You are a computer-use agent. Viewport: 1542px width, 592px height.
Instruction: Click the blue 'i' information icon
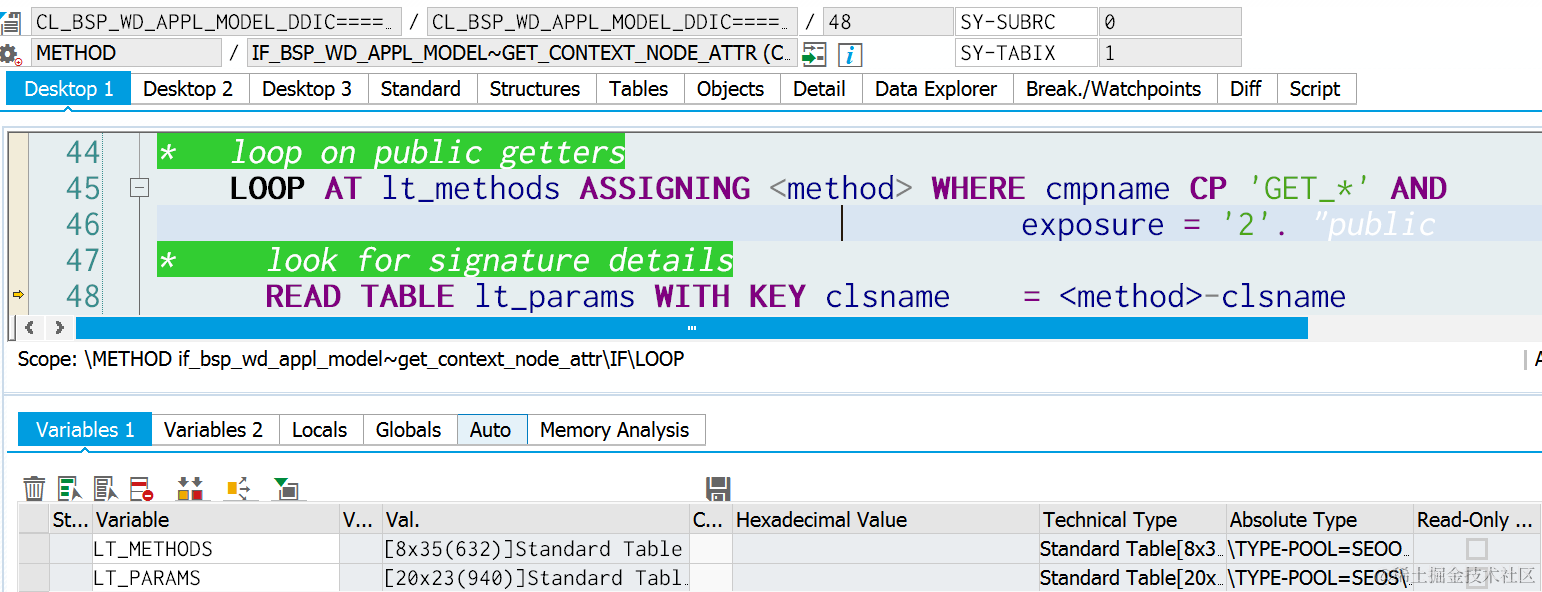click(x=850, y=54)
